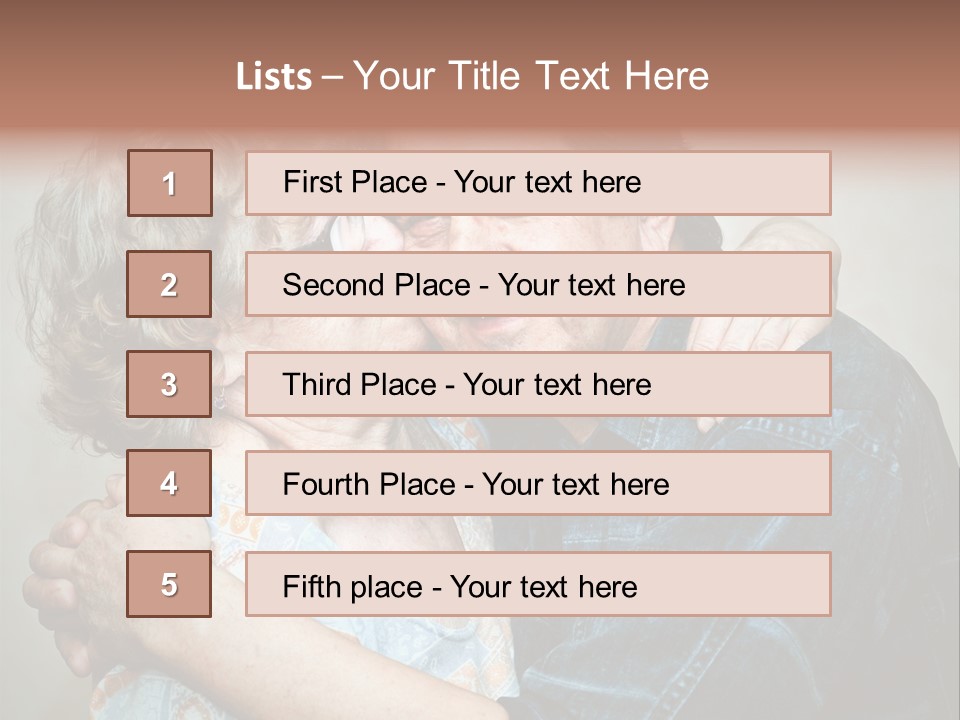This screenshot has width=960, height=720.
Task: Click the Second Place text bar
Action: [x=538, y=284]
